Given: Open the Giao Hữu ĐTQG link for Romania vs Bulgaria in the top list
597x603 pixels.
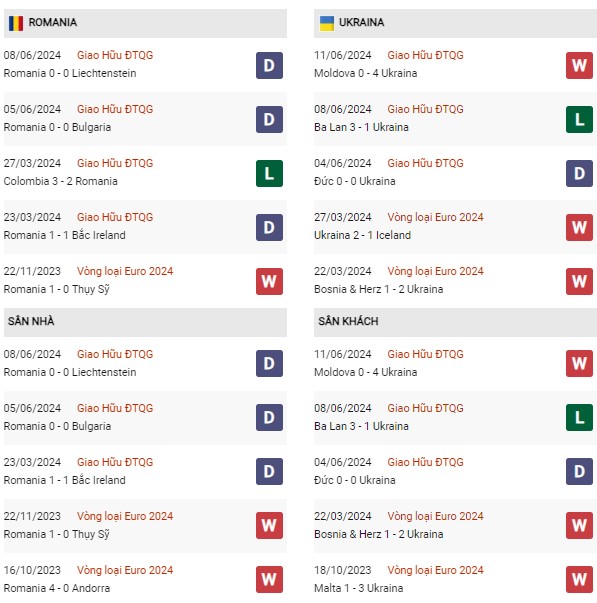Looking at the screenshot, I should coord(115,109).
